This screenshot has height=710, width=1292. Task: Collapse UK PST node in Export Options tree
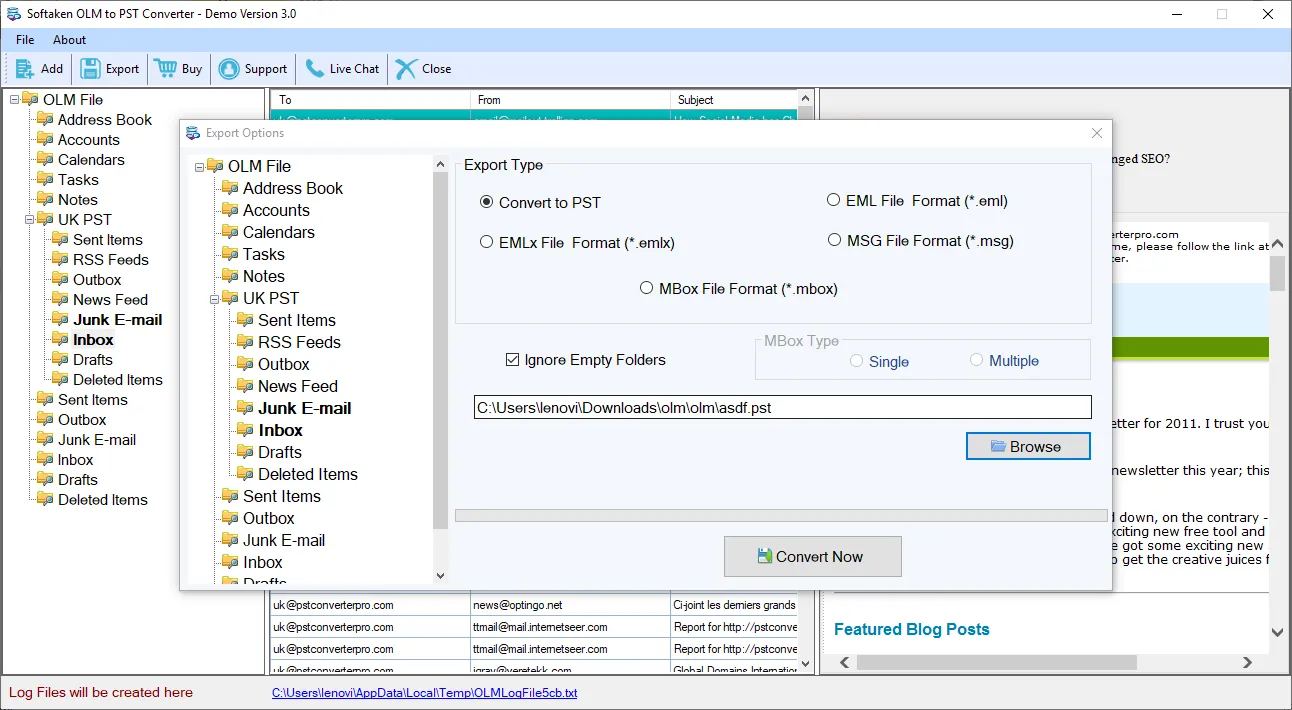(215, 298)
